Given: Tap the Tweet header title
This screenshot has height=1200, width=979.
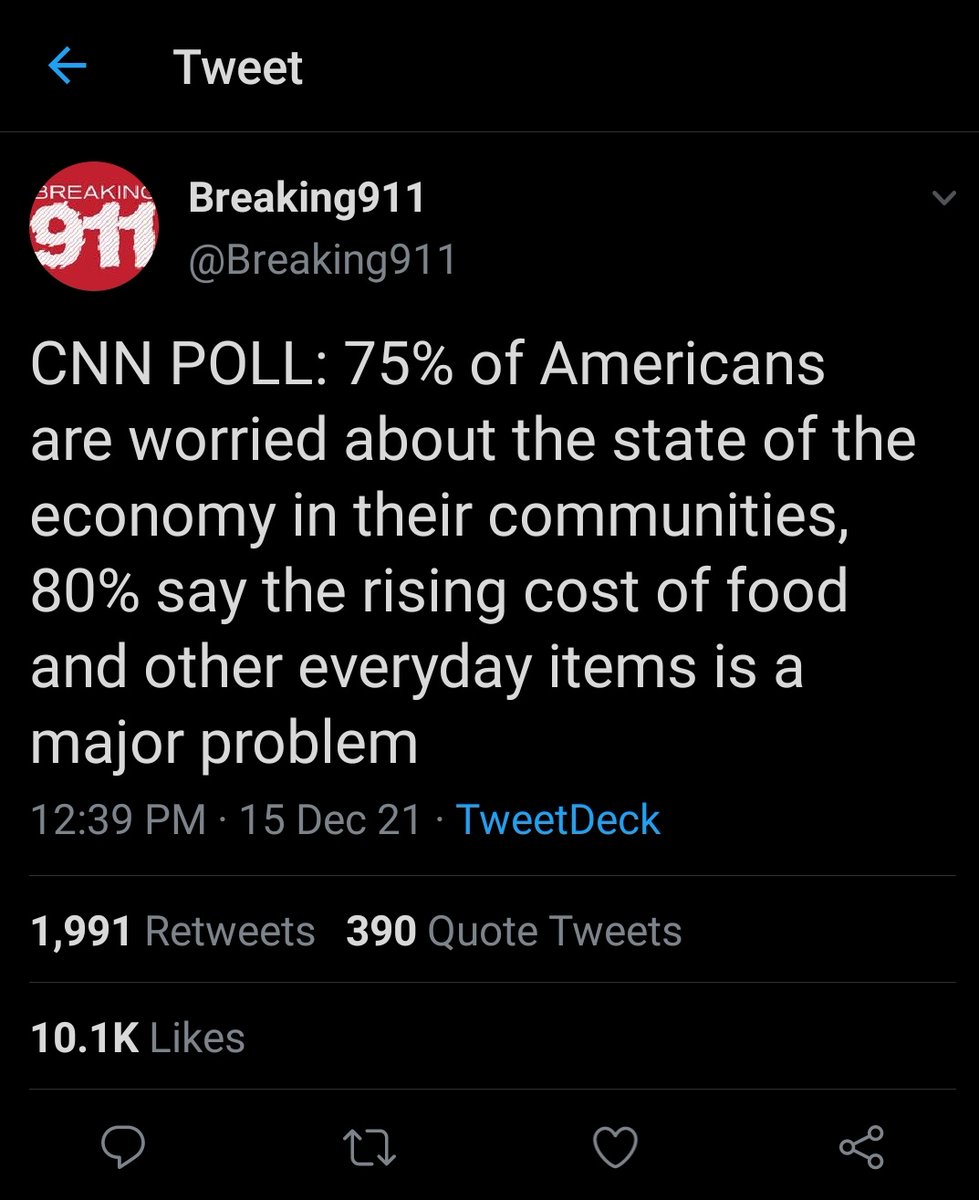Looking at the screenshot, I should point(238,68).
